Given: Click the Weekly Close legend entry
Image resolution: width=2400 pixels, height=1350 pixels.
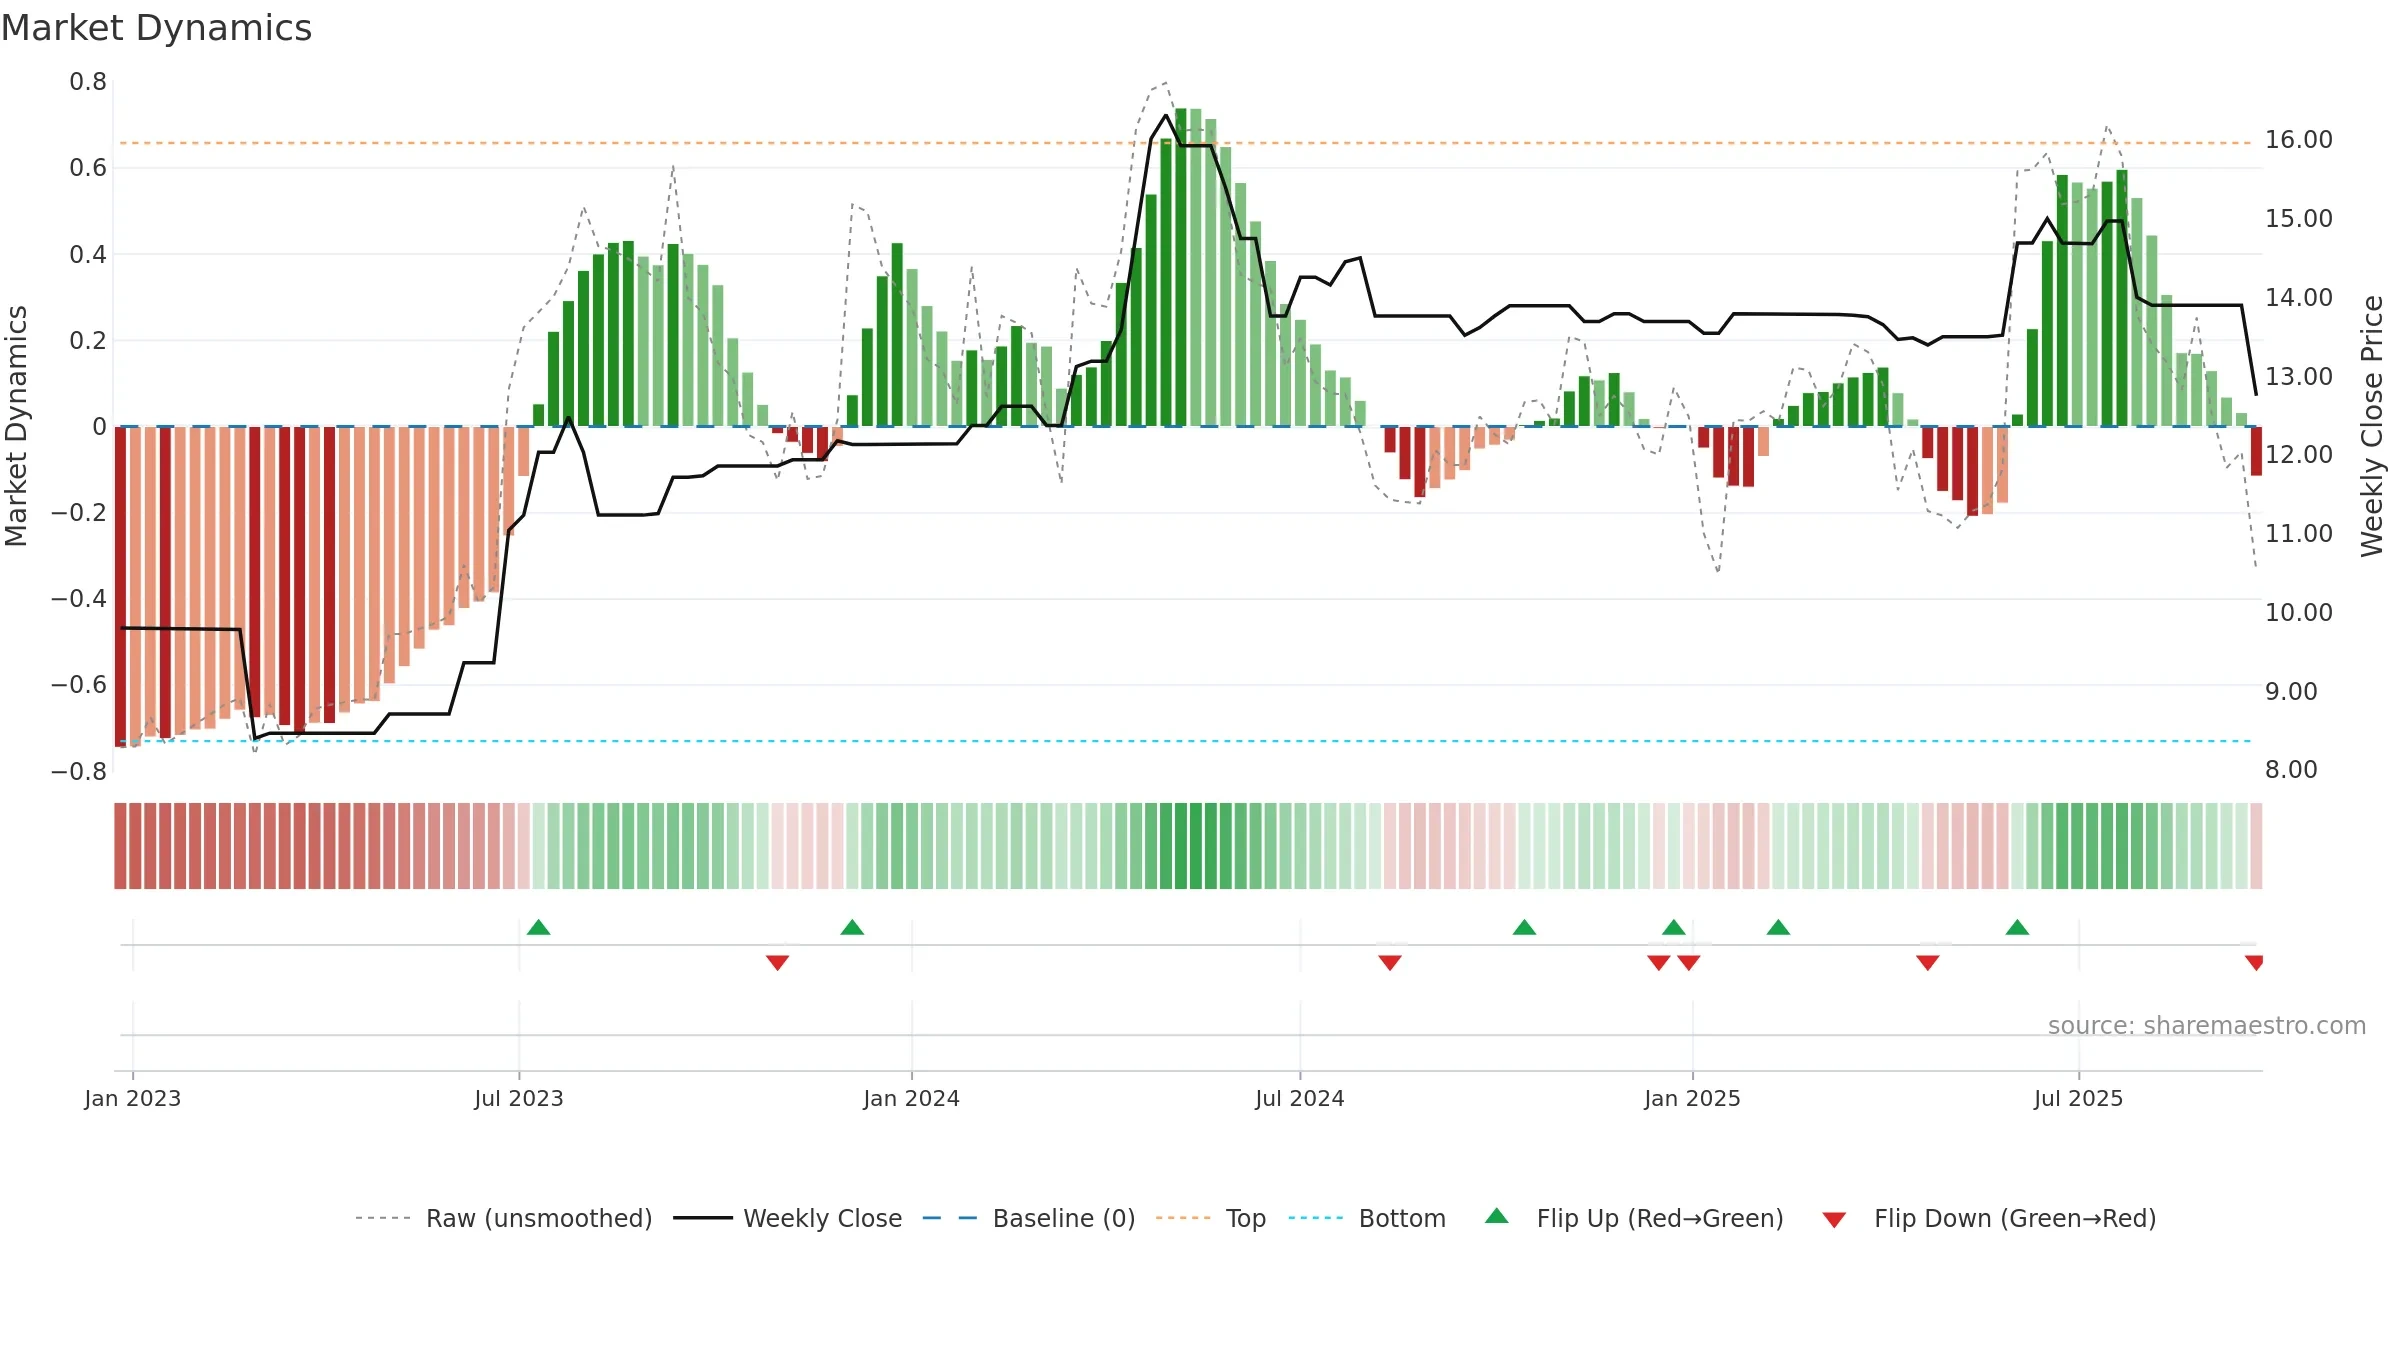Looking at the screenshot, I should [788, 1218].
